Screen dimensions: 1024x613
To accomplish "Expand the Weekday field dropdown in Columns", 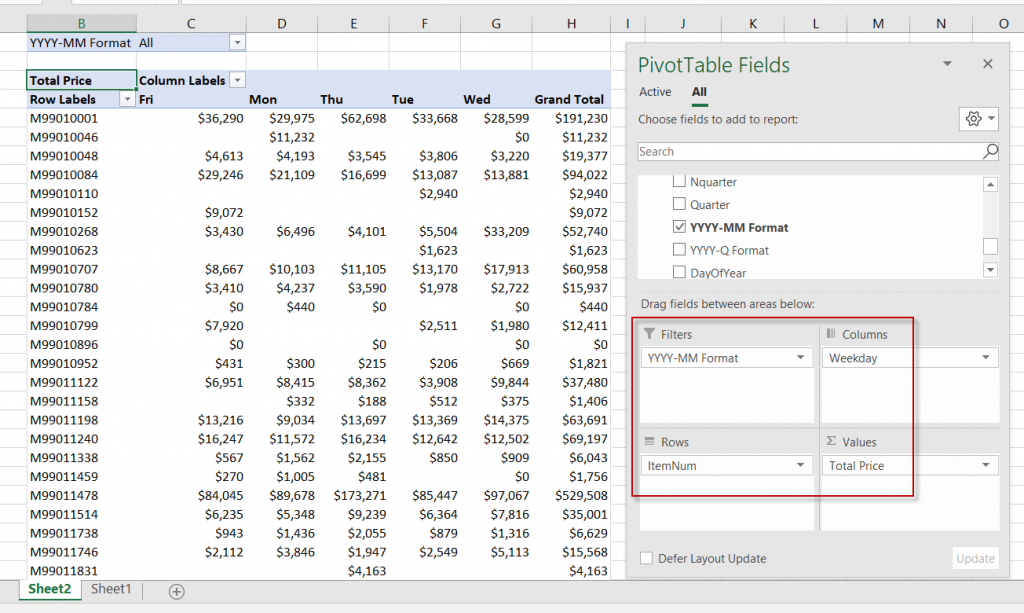I will tap(986, 358).
